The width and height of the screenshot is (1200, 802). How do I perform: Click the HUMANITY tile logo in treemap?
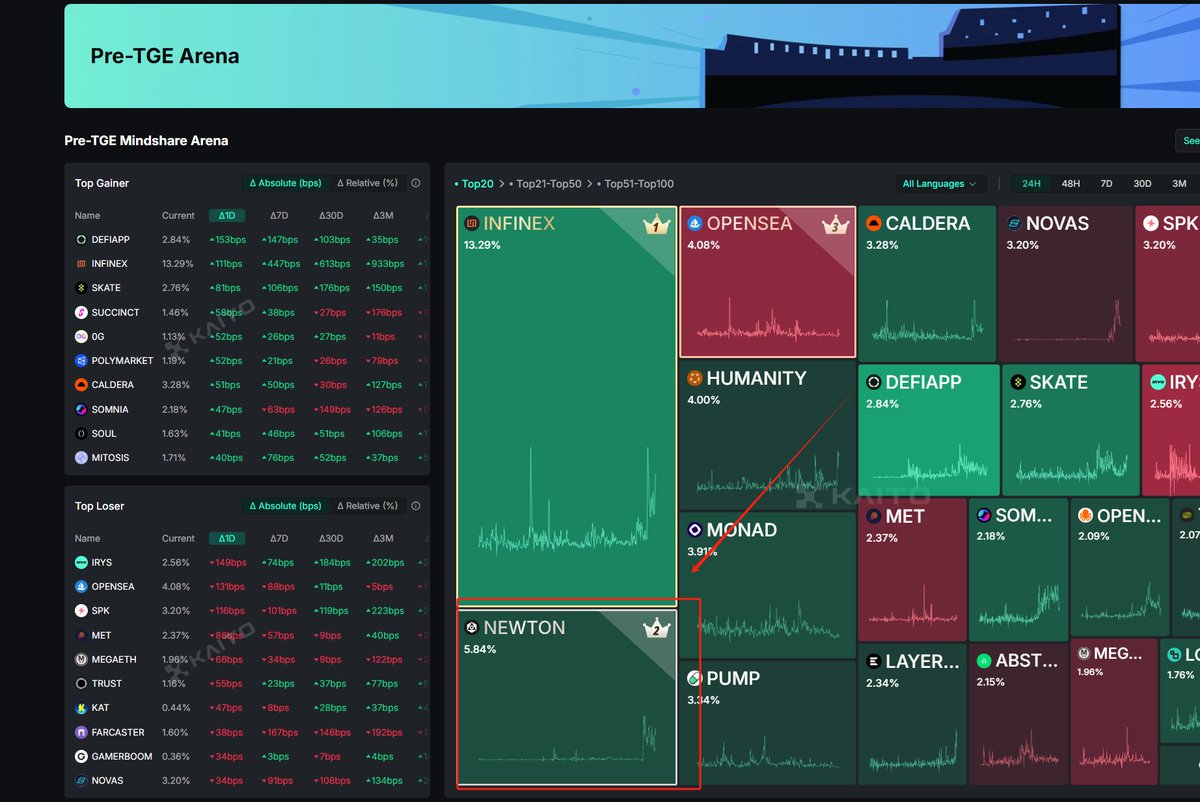click(694, 379)
